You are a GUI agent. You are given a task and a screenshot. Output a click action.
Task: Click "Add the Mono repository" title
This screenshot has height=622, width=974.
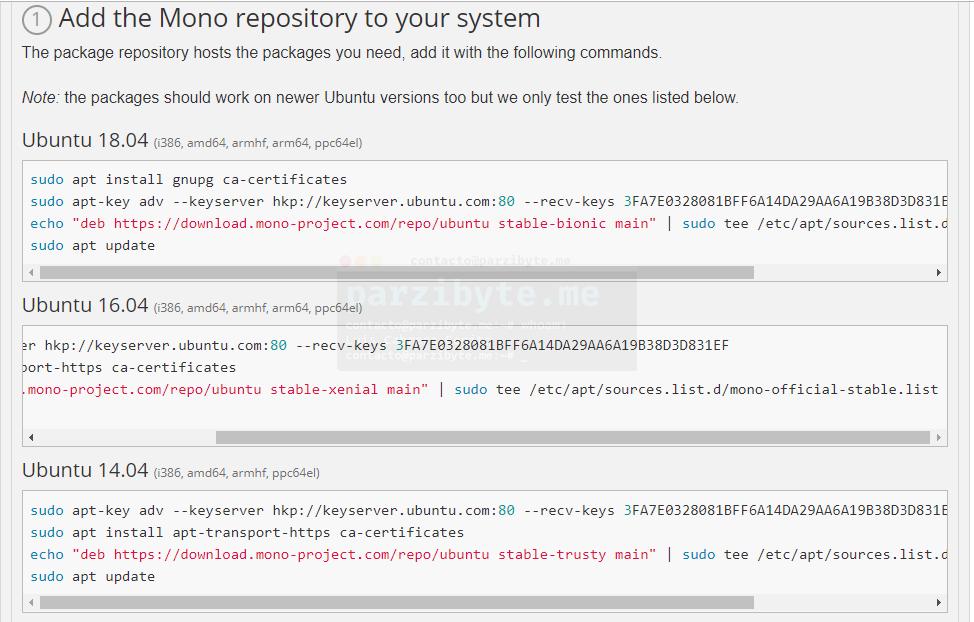[299, 18]
